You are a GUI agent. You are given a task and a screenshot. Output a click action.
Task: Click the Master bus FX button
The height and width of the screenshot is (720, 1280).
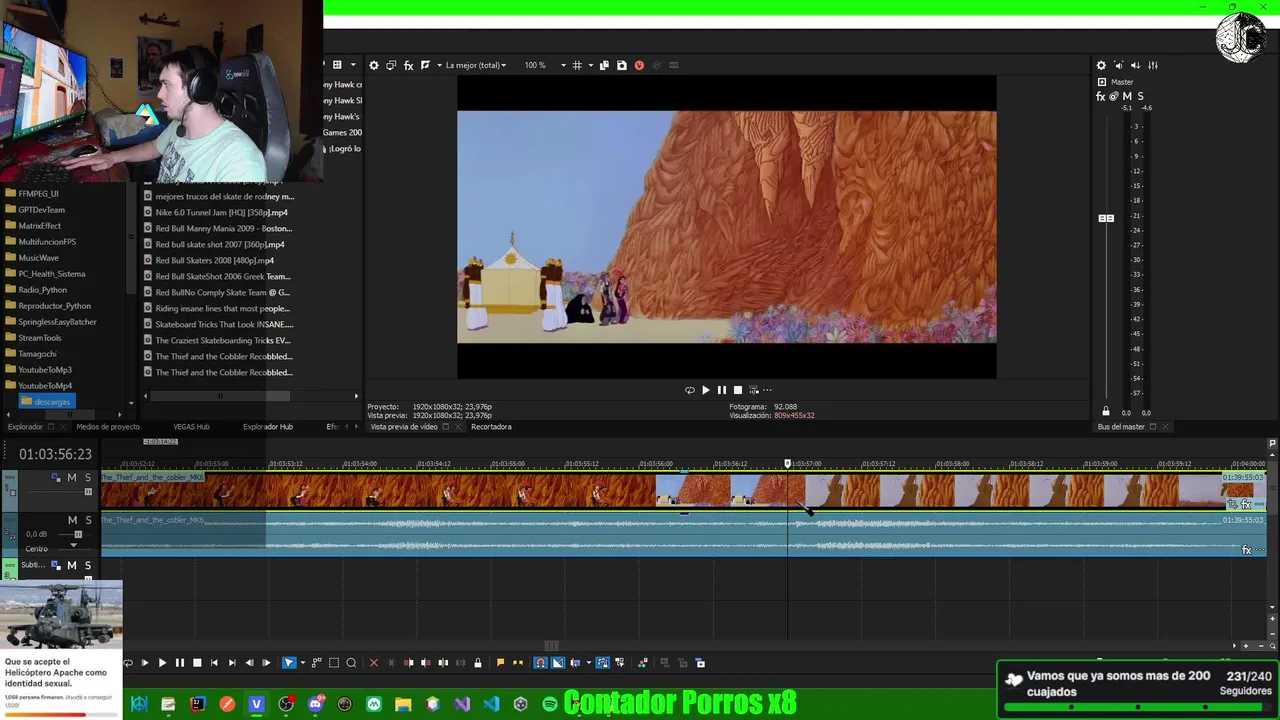point(1101,97)
